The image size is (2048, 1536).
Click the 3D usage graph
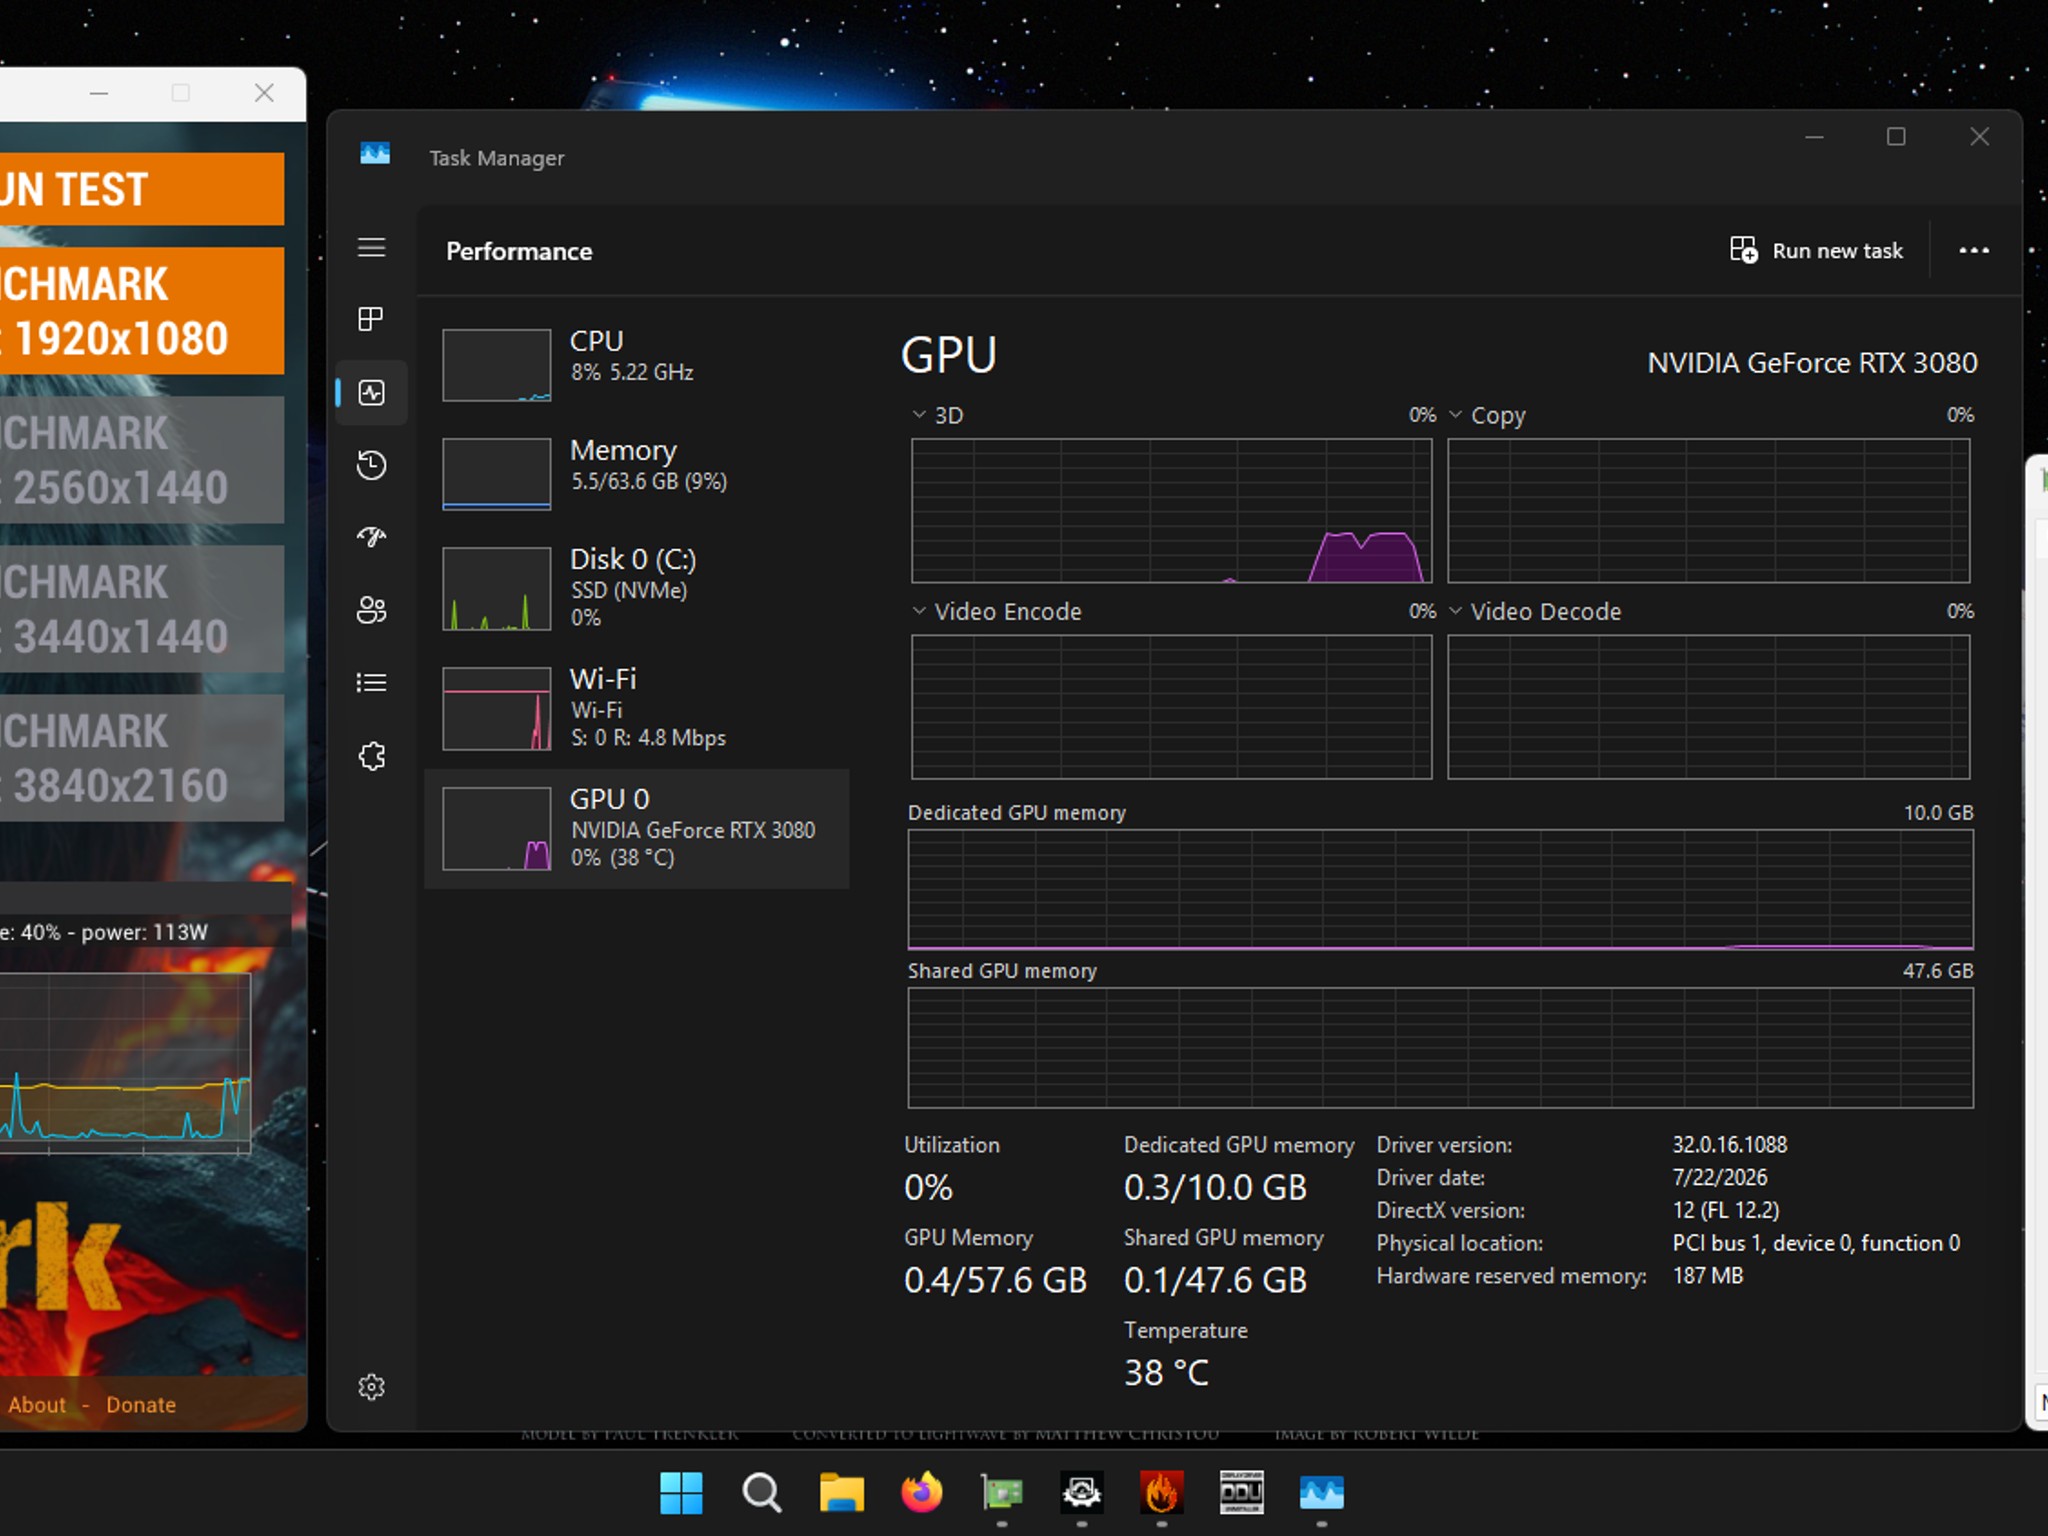coord(1171,510)
